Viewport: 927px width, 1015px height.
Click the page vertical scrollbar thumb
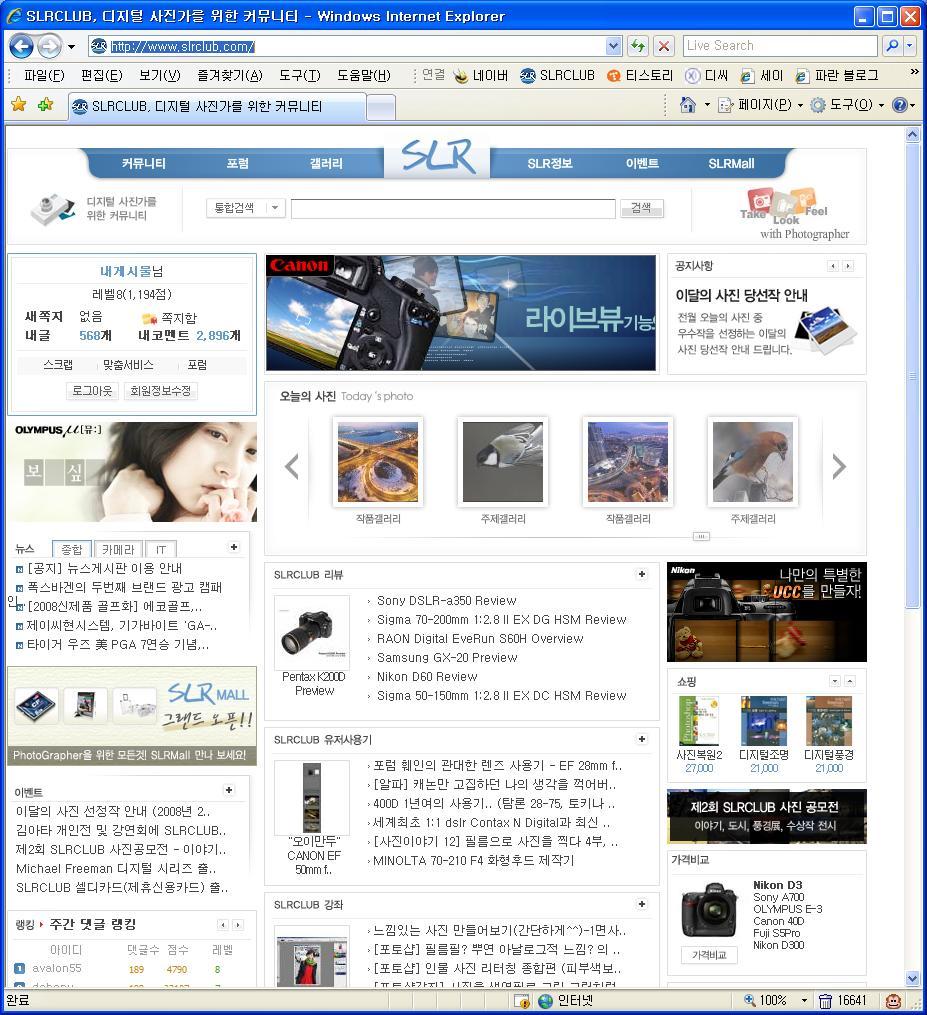point(913,376)
